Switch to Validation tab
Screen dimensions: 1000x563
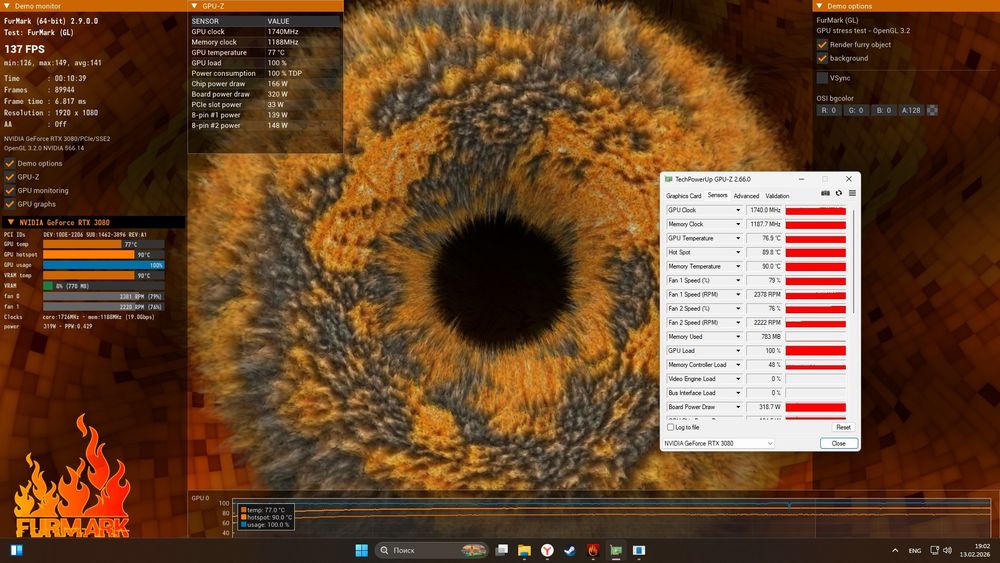point(777,196)
